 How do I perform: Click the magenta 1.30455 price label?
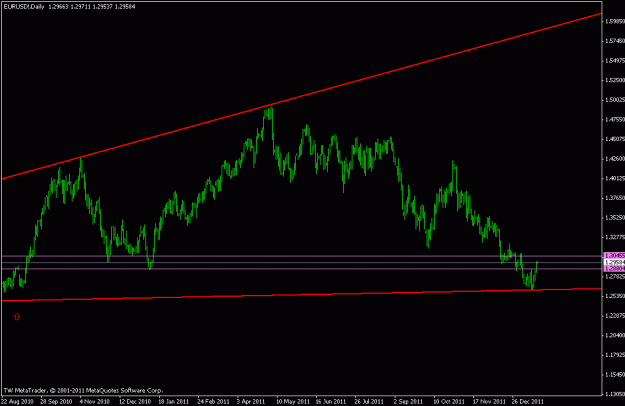click(x=614, y=255)
